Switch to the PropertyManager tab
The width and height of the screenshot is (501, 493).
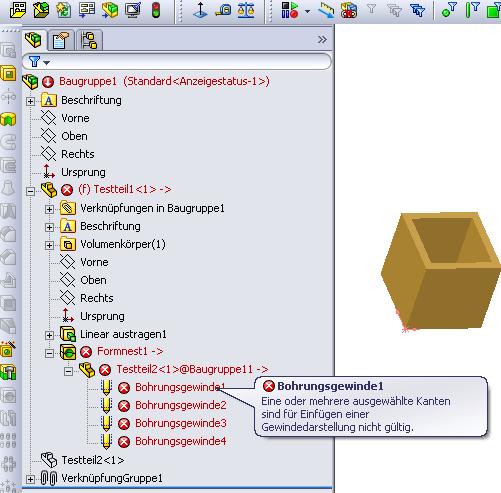60,41
